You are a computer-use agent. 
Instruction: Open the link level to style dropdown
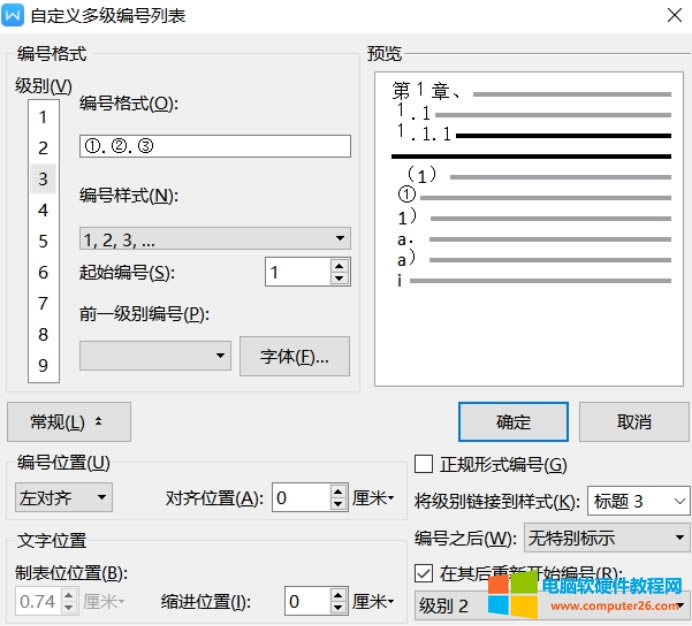pos(639,500)
